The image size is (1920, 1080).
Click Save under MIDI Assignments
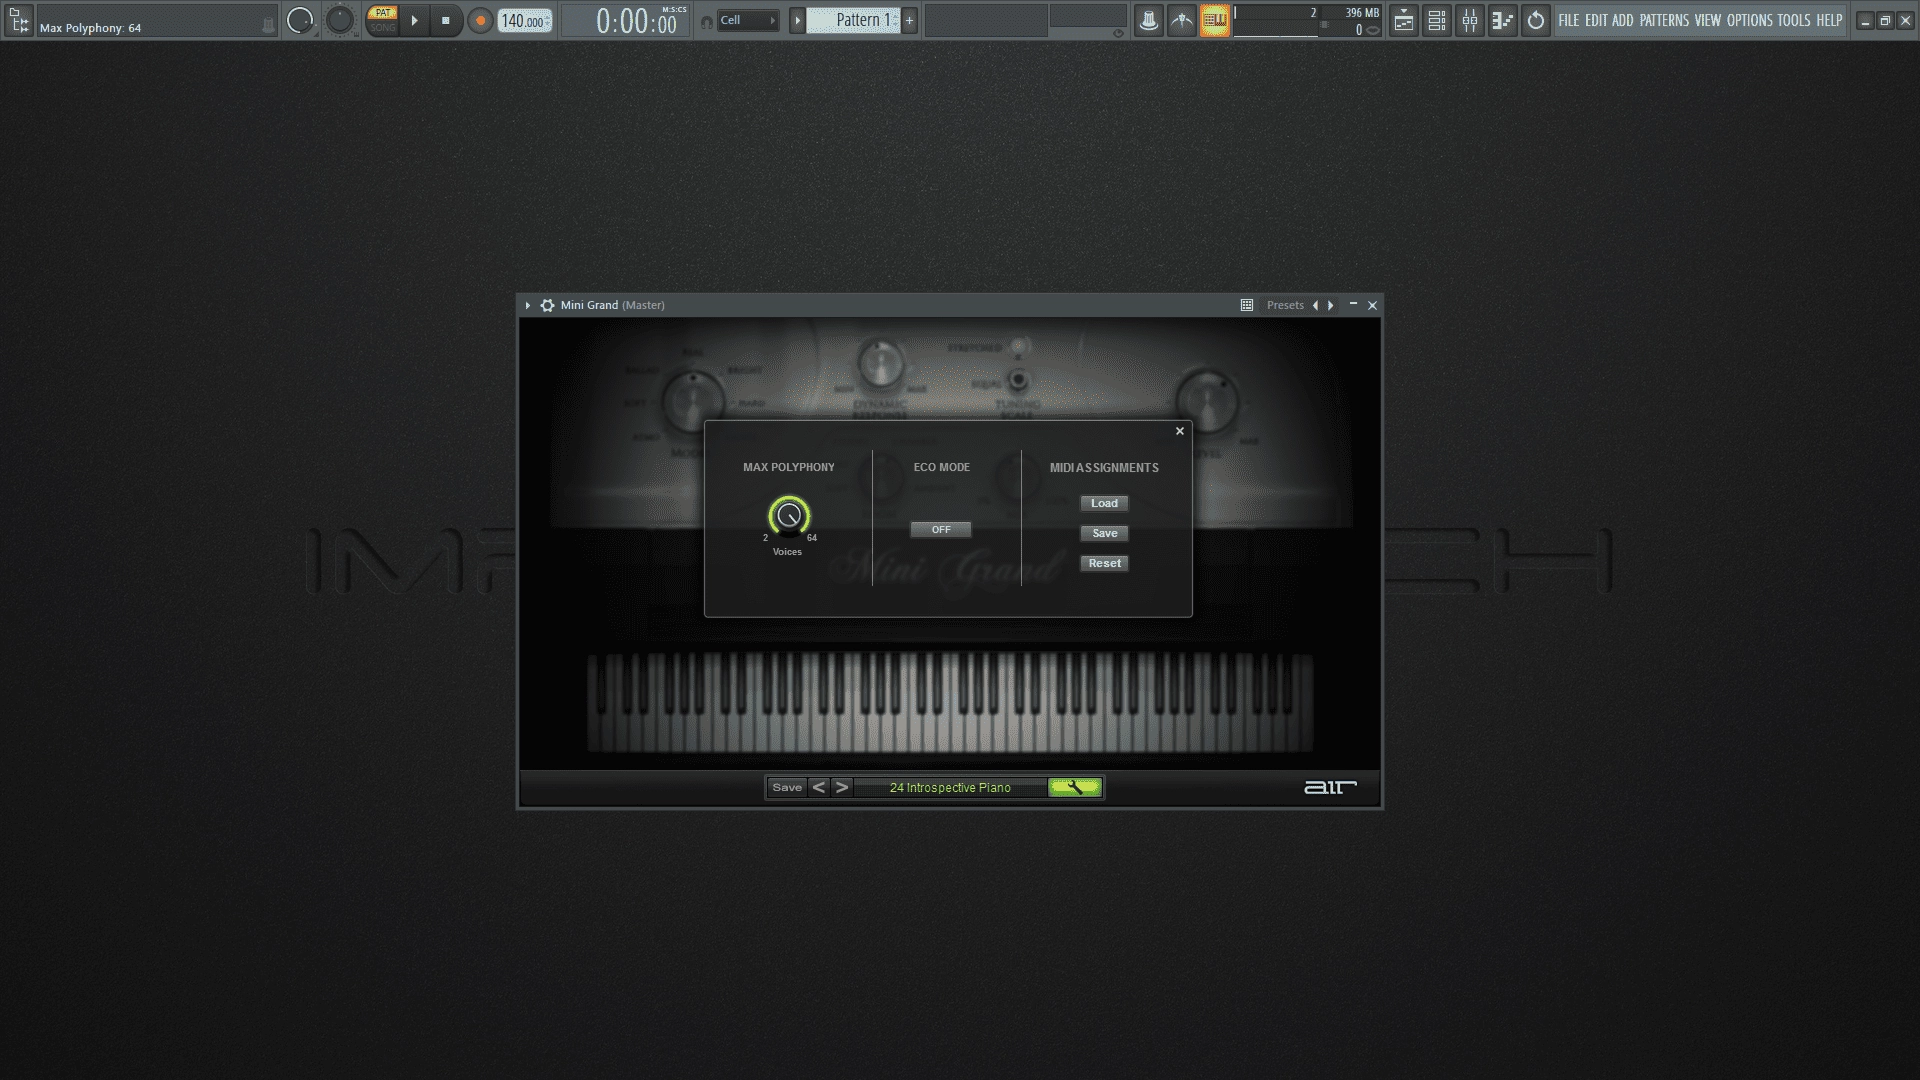coord(1104,533)
